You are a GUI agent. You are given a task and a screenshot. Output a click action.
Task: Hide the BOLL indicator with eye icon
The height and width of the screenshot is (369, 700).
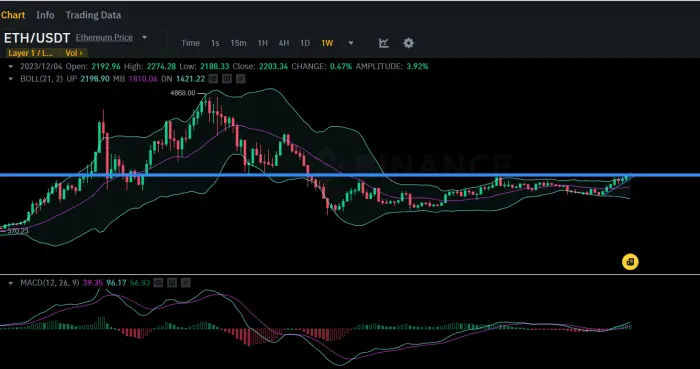(213, 79)
